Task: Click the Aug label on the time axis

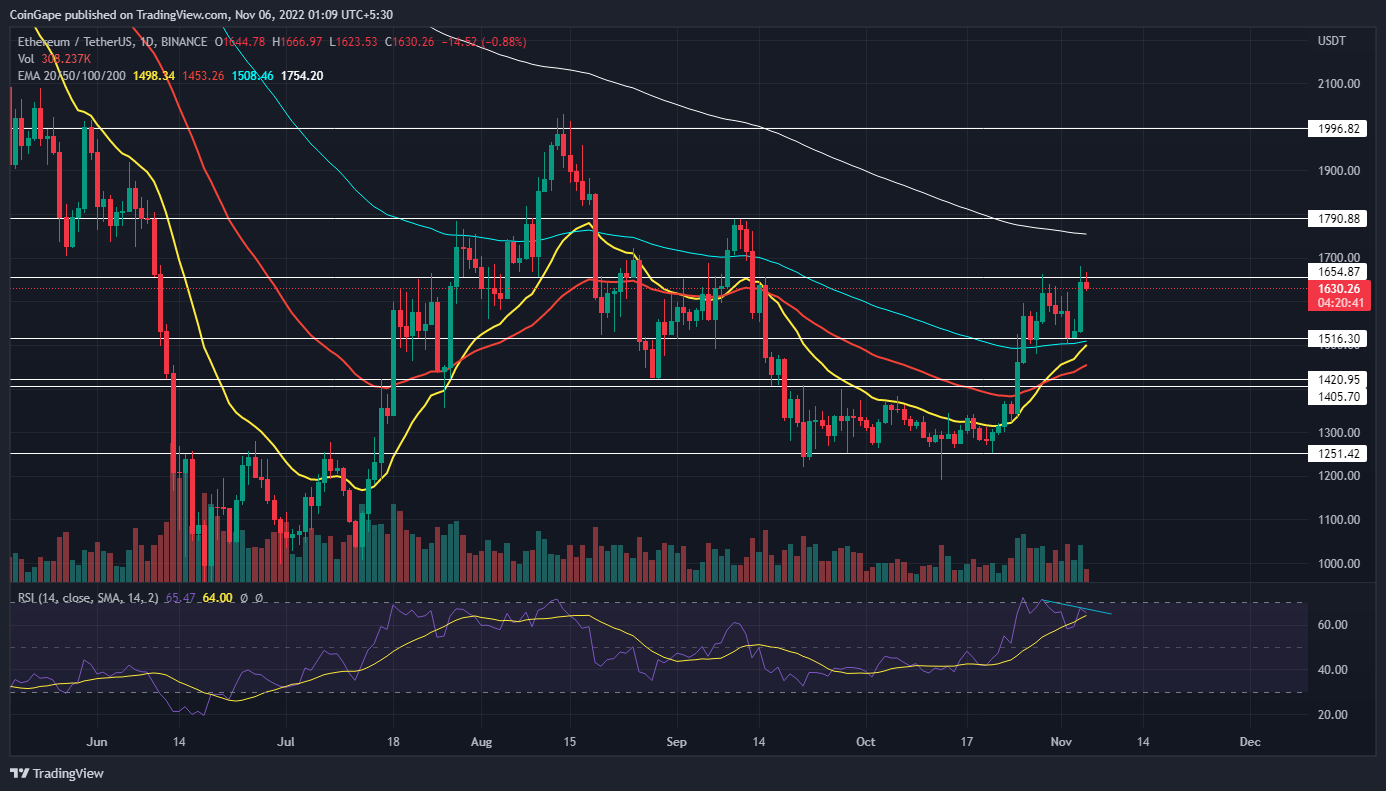Action: click(x=481, y=741)
